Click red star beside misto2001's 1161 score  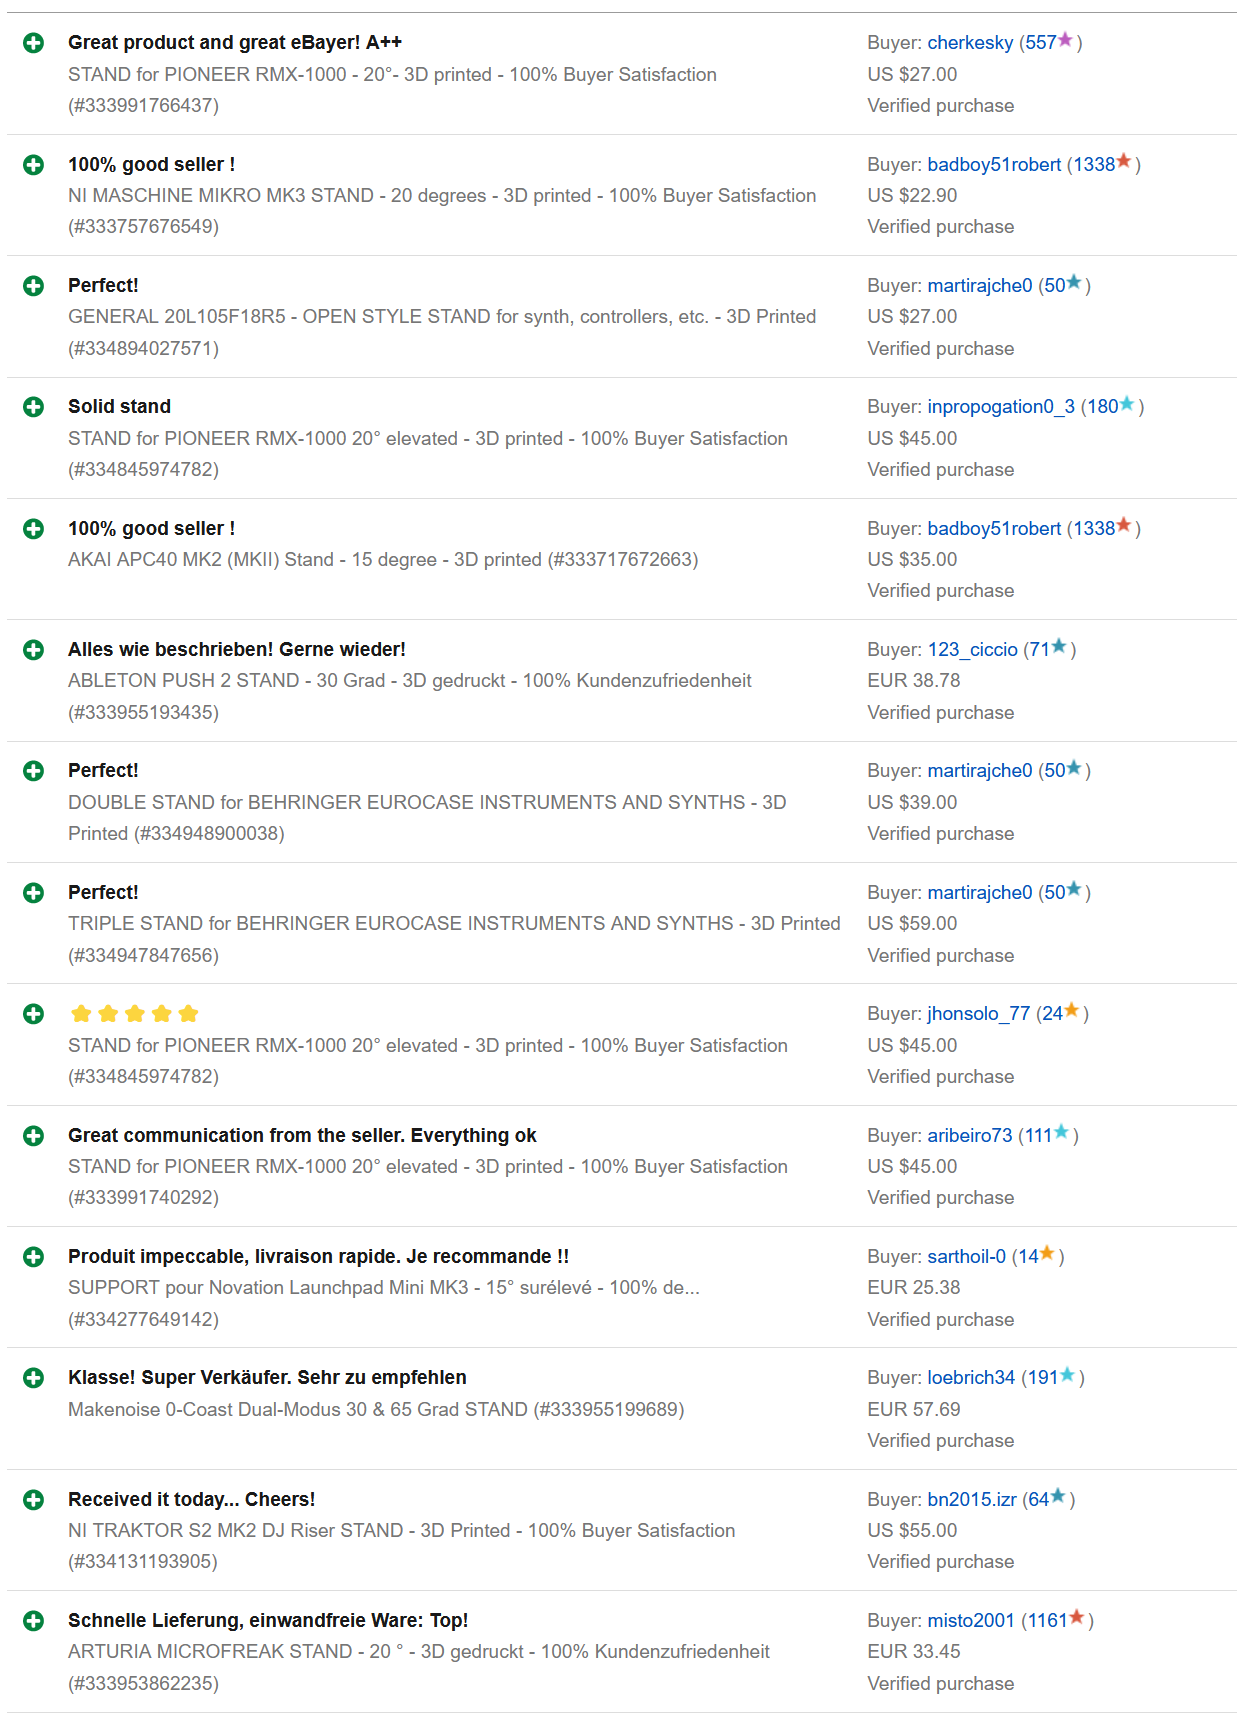[x=1077, y=1618]
